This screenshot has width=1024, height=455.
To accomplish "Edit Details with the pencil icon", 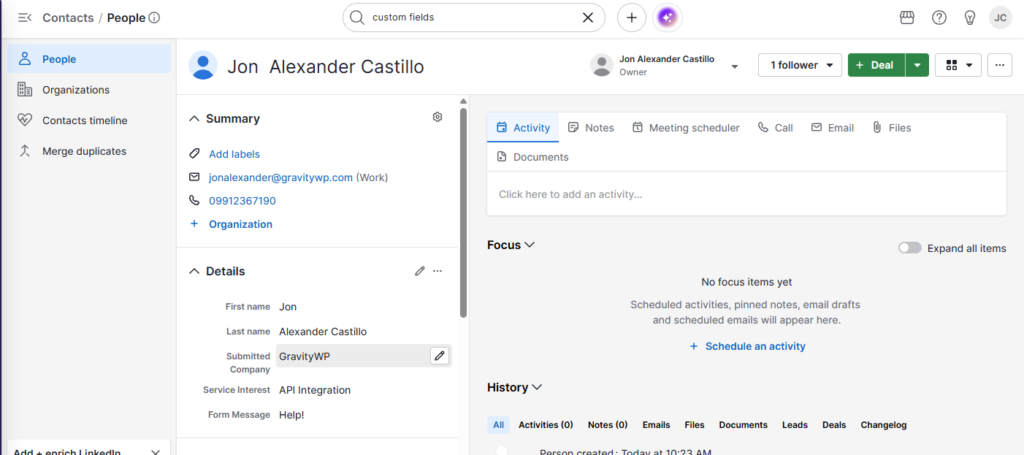I will [420, 271].
